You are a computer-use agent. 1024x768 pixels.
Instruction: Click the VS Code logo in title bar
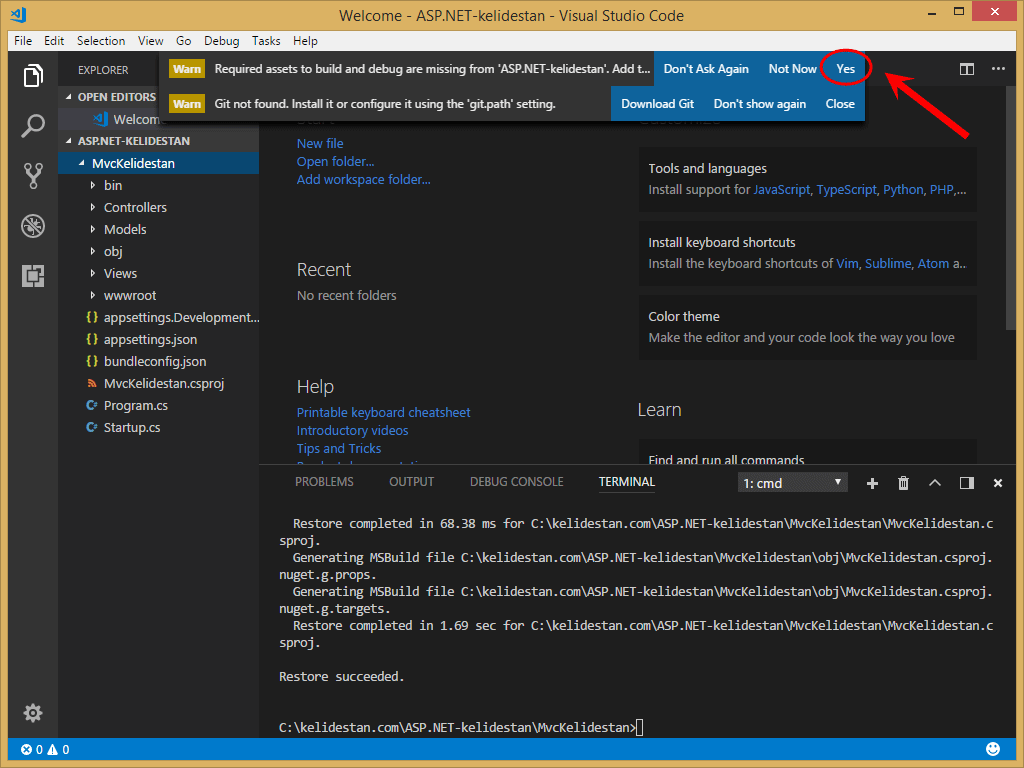click(18, 14)
